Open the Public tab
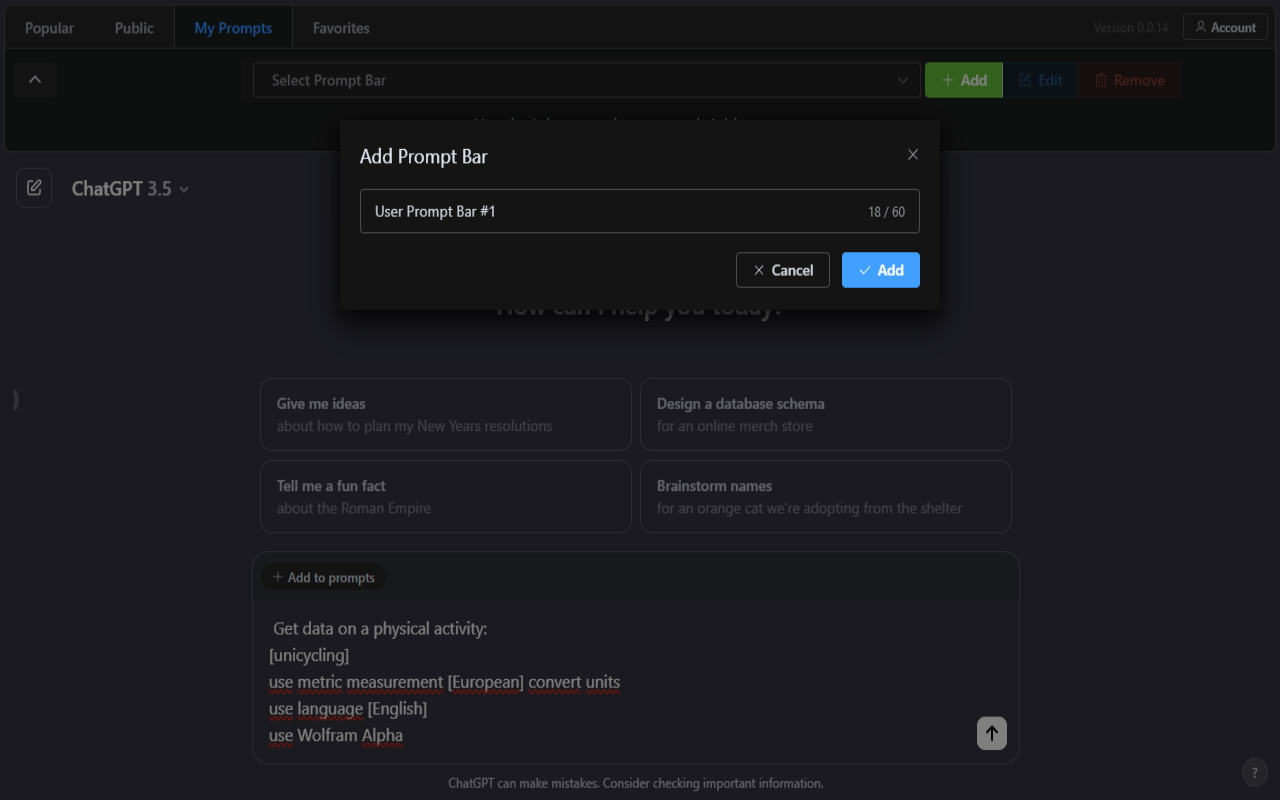Viewport: 1280px width, 800px height. [134, 28]
